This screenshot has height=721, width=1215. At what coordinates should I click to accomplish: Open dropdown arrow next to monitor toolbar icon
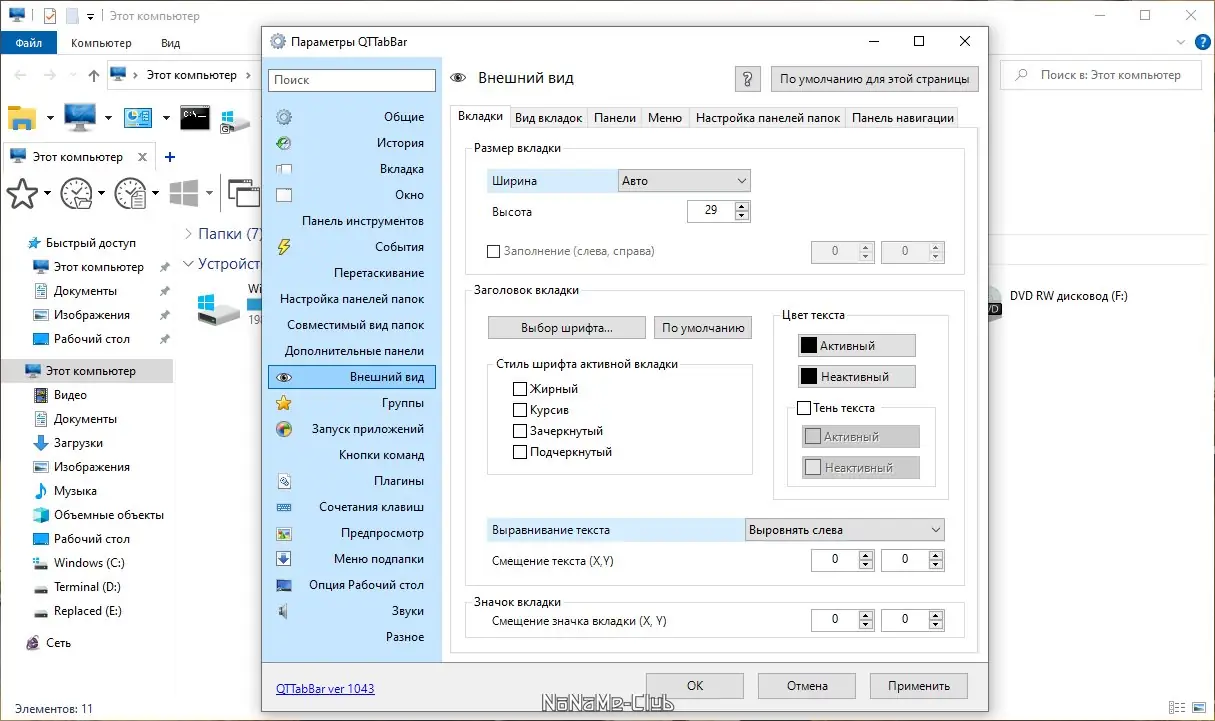(108, 118)
